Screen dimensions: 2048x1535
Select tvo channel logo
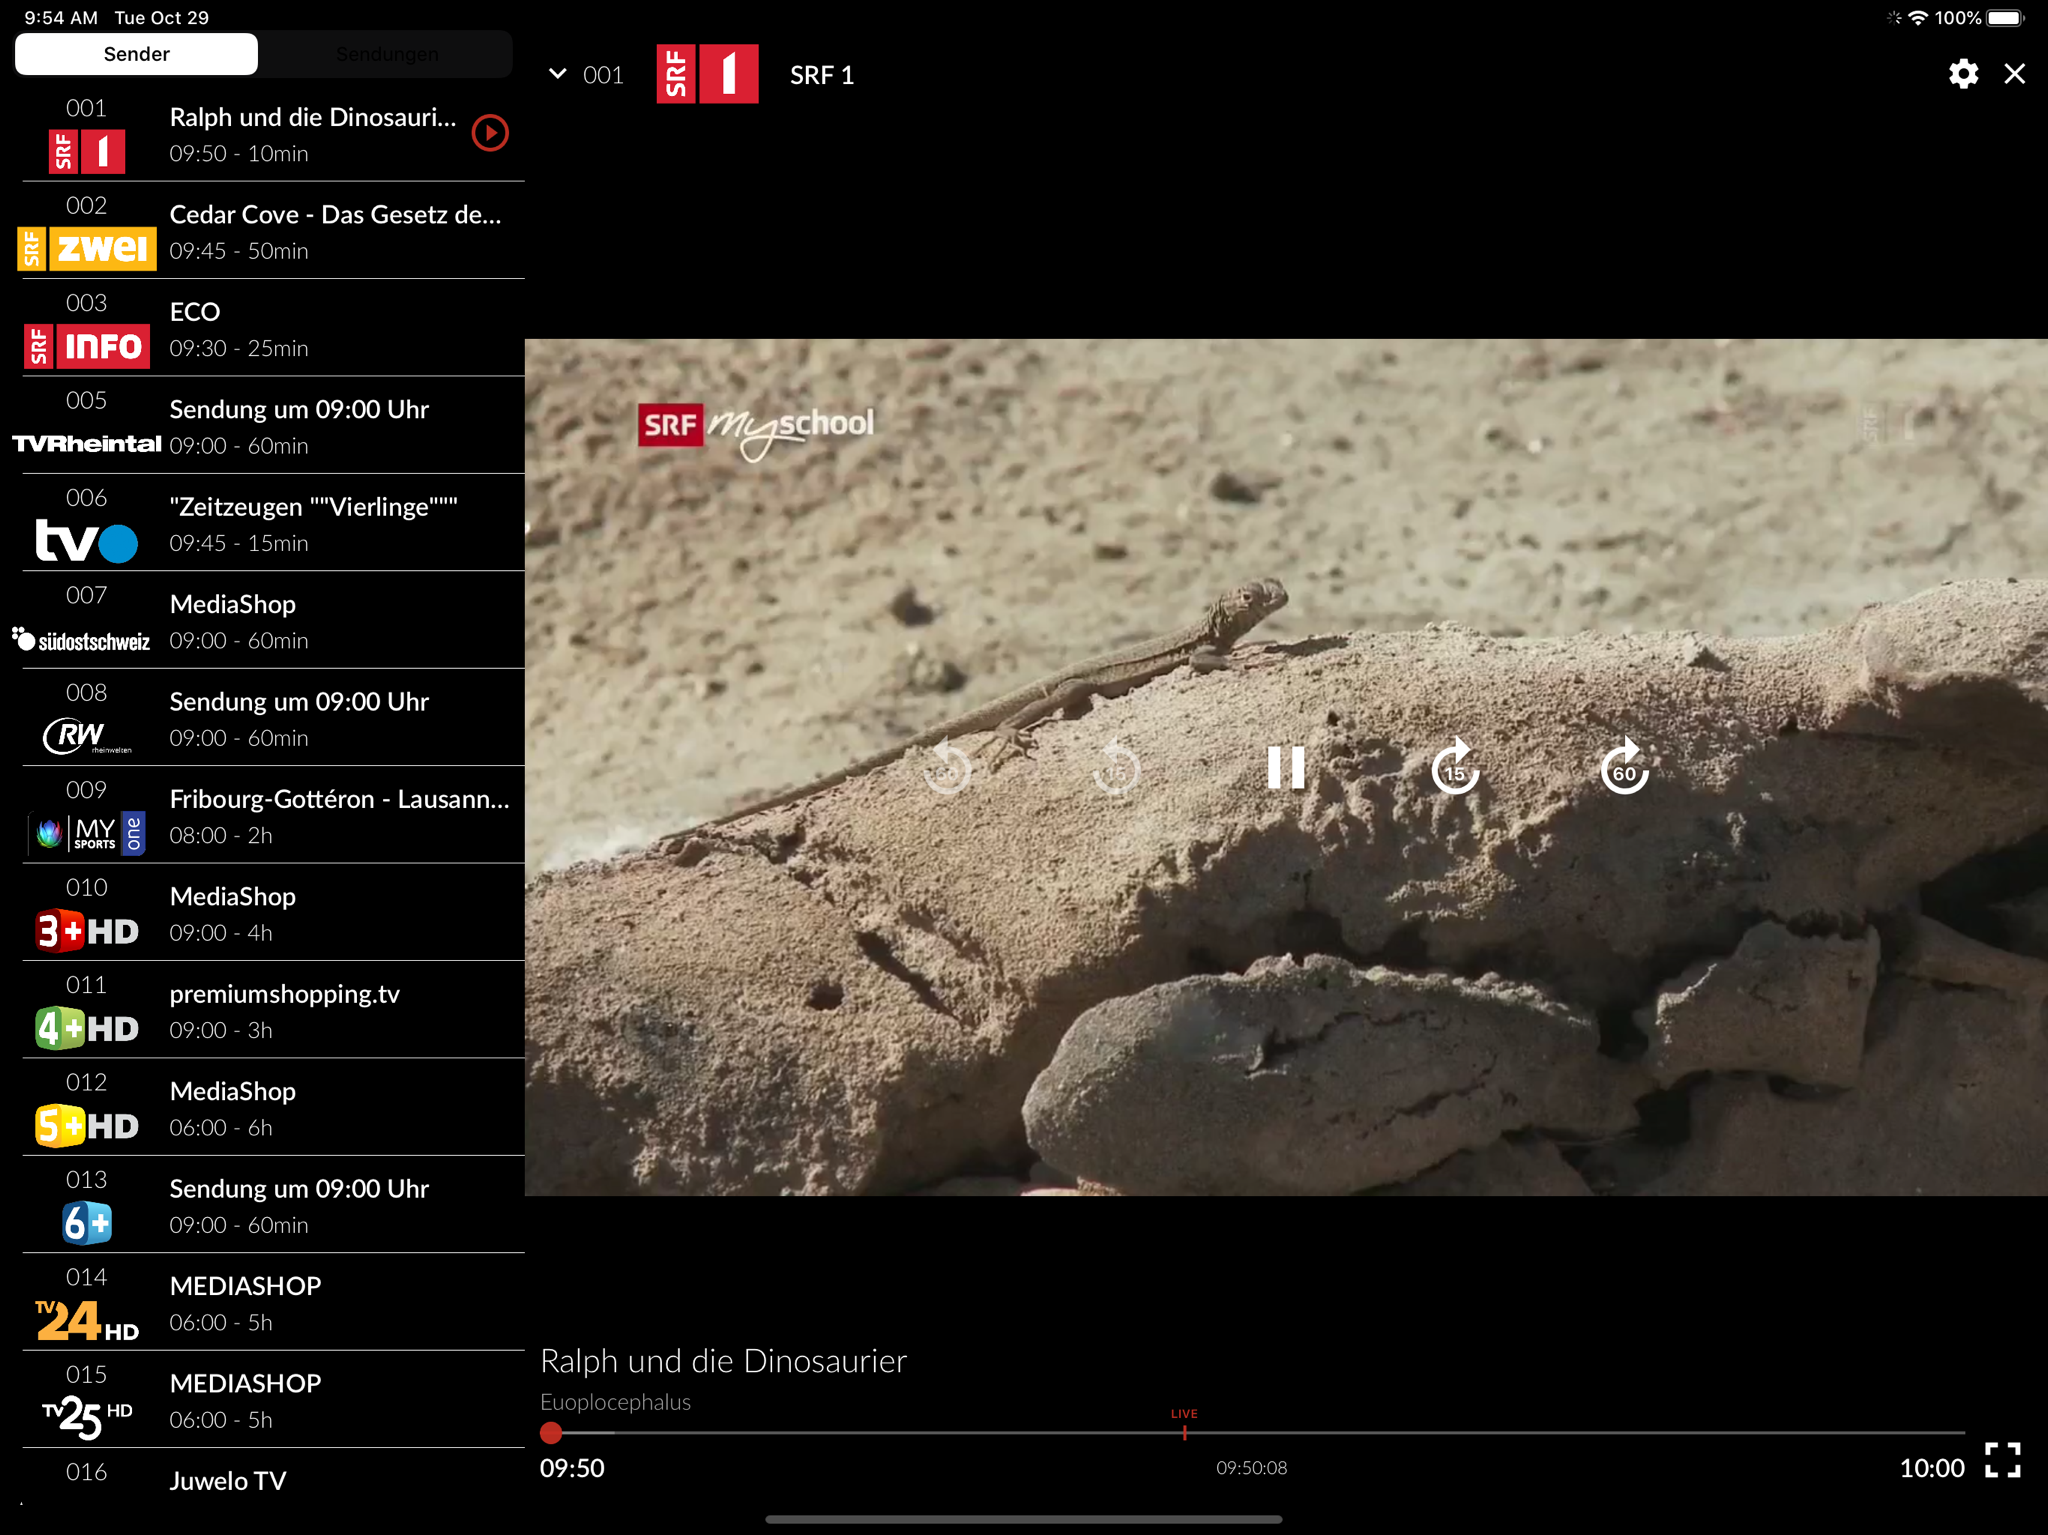pyautogui.click(x=87, y=541)
